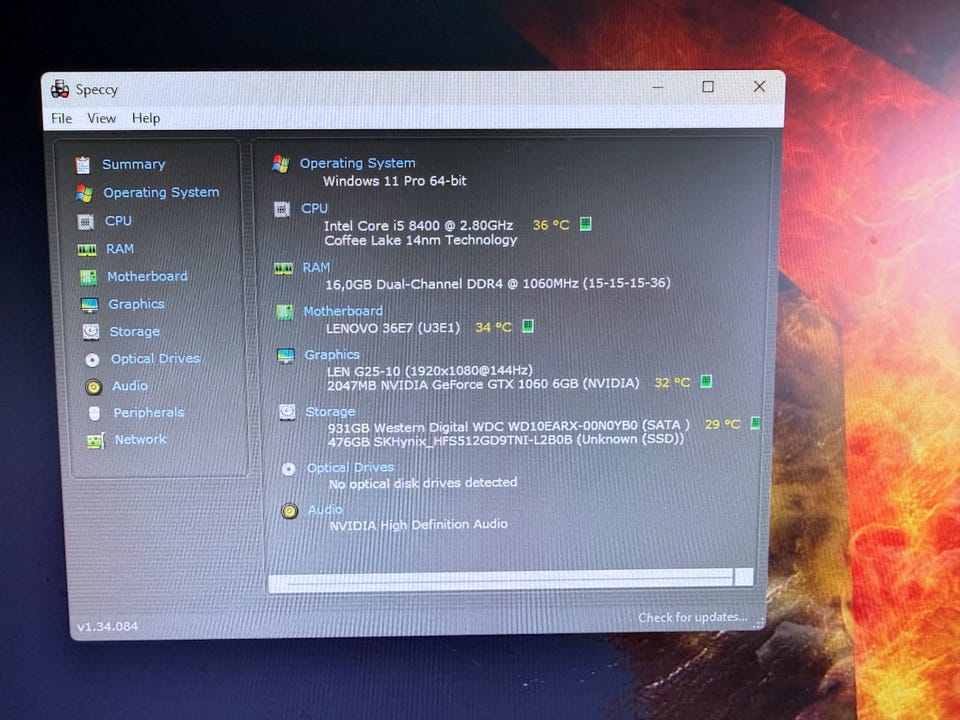
Task: Click the Western Digital WDC drive text
Action: (x=508, y=427)
